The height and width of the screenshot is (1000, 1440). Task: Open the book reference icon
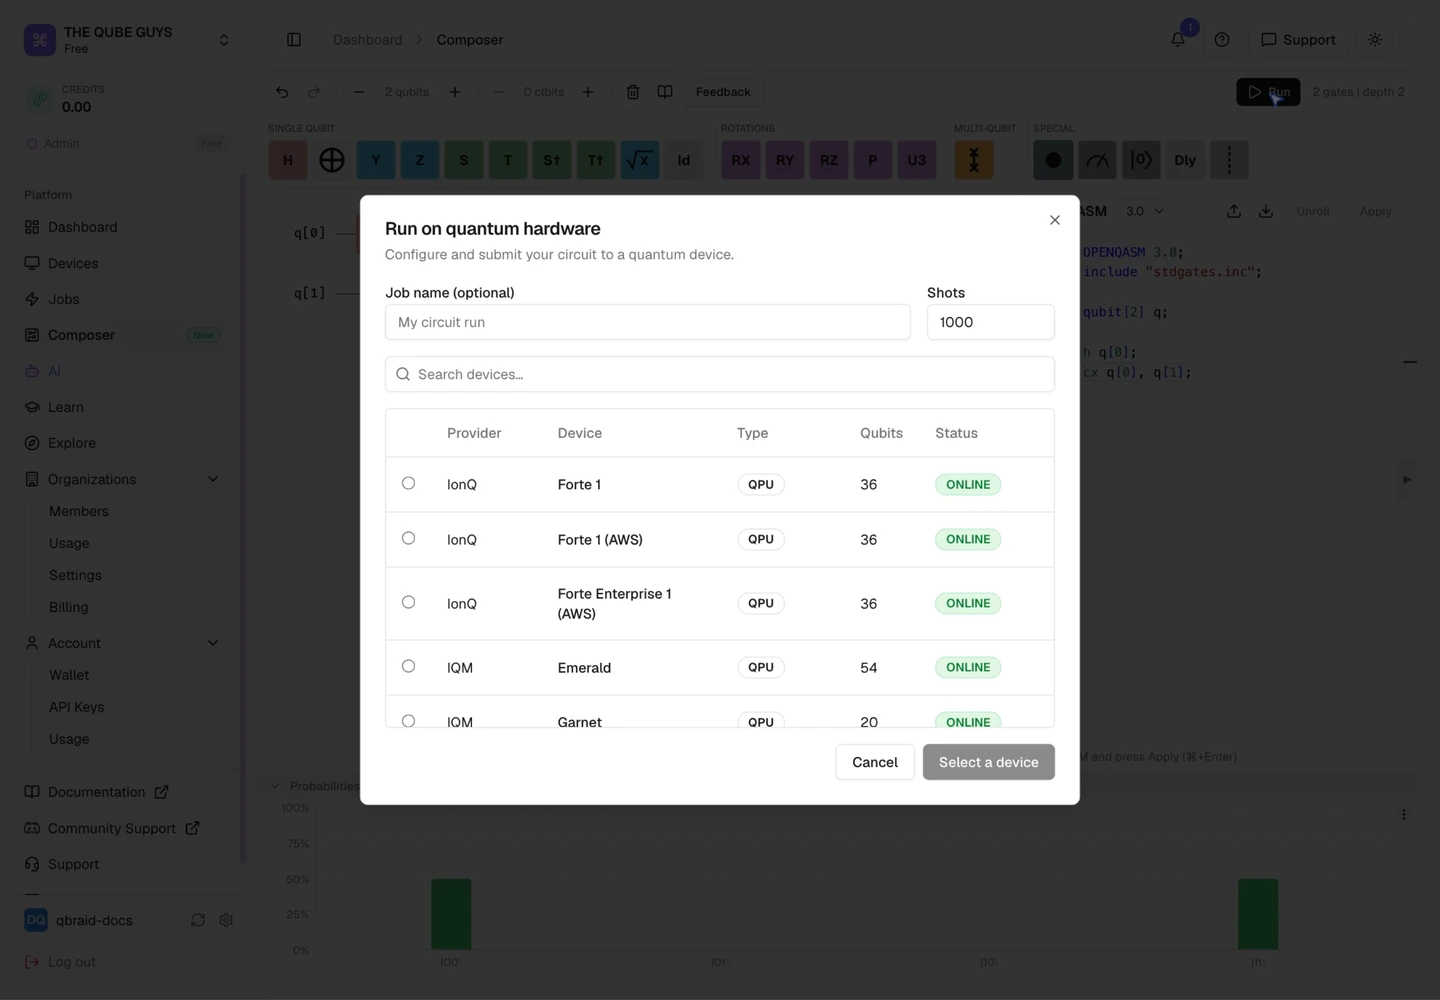[665, 92]
